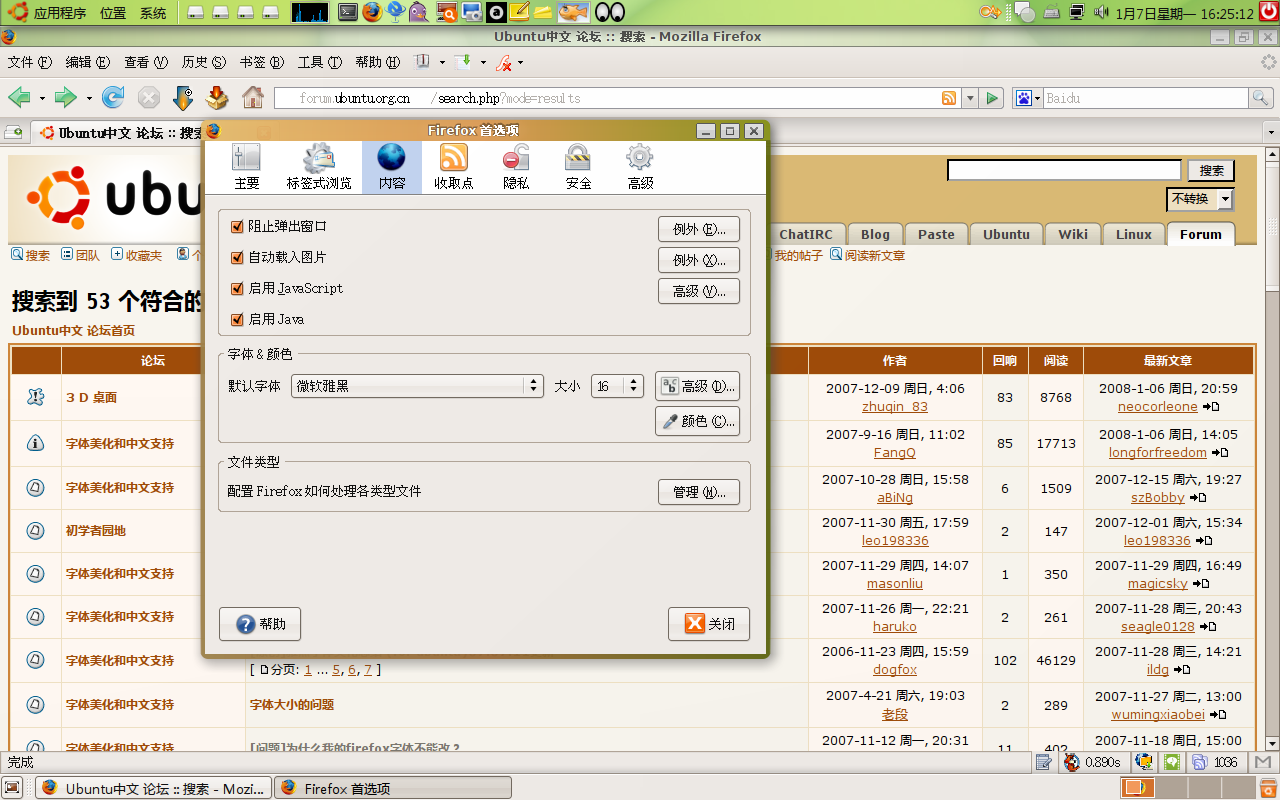This screenshot has height=800, width=1280.
Task: Launch Terminal from the top panel
Action: click(x=348, y=12)
